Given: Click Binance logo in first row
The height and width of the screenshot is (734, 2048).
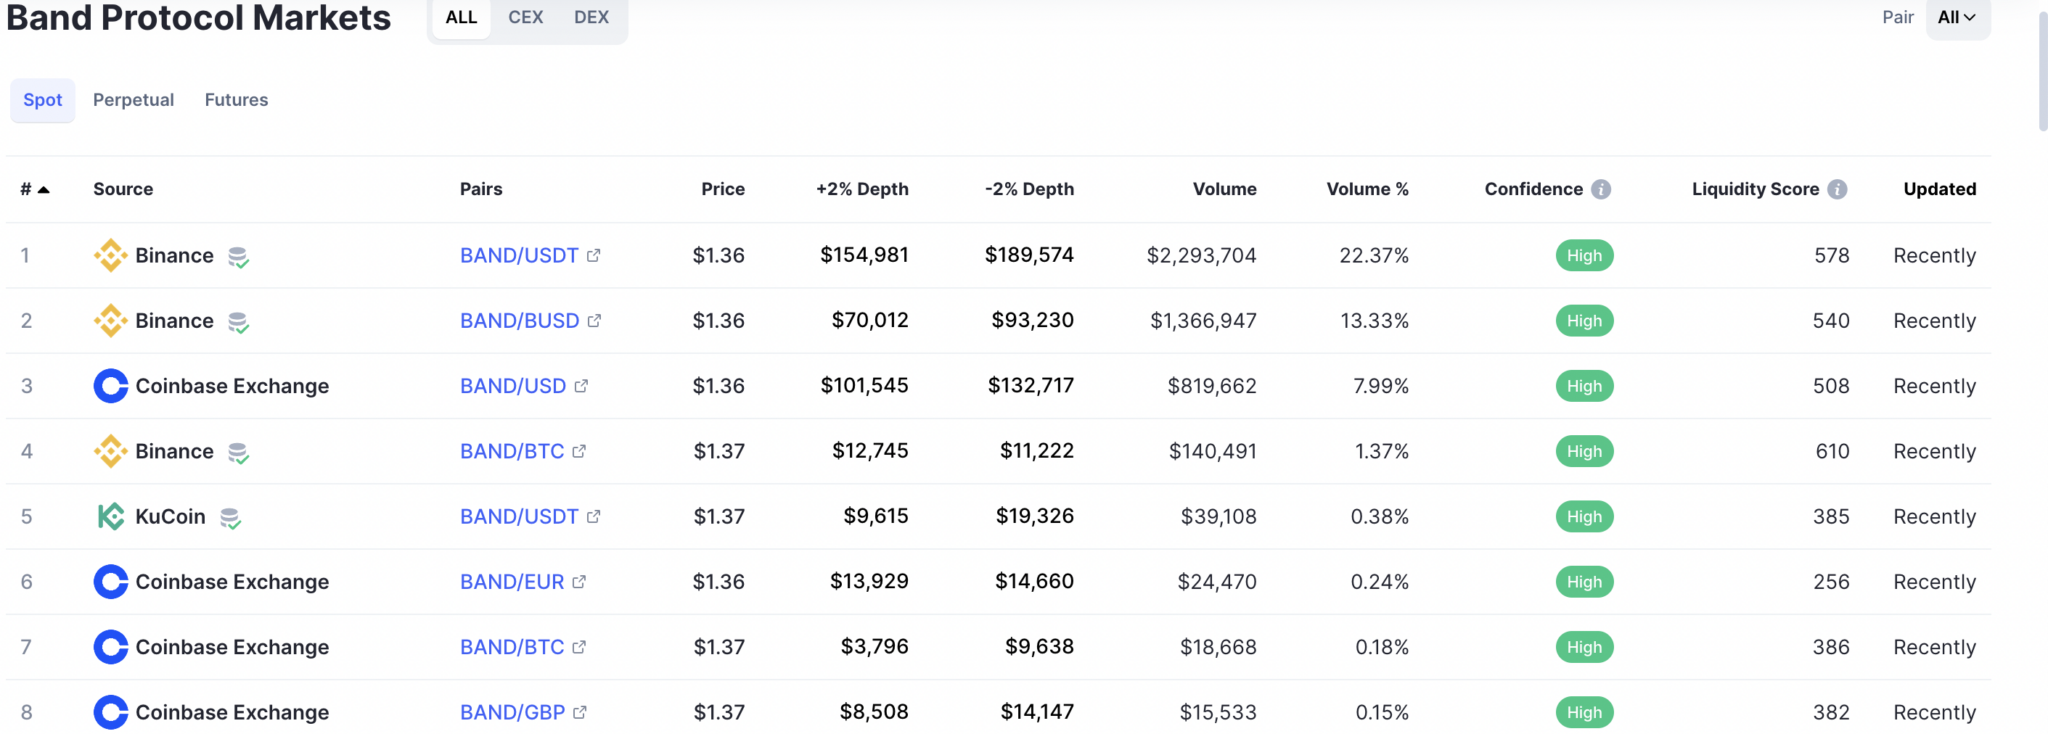Looking at the screenshot, I should pos(110,255).
